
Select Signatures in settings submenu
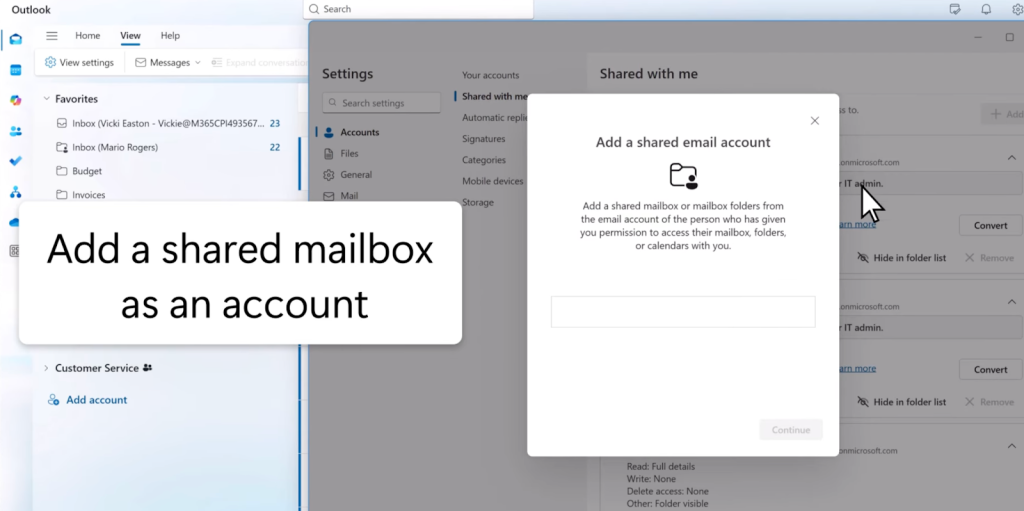click(483, 139)
